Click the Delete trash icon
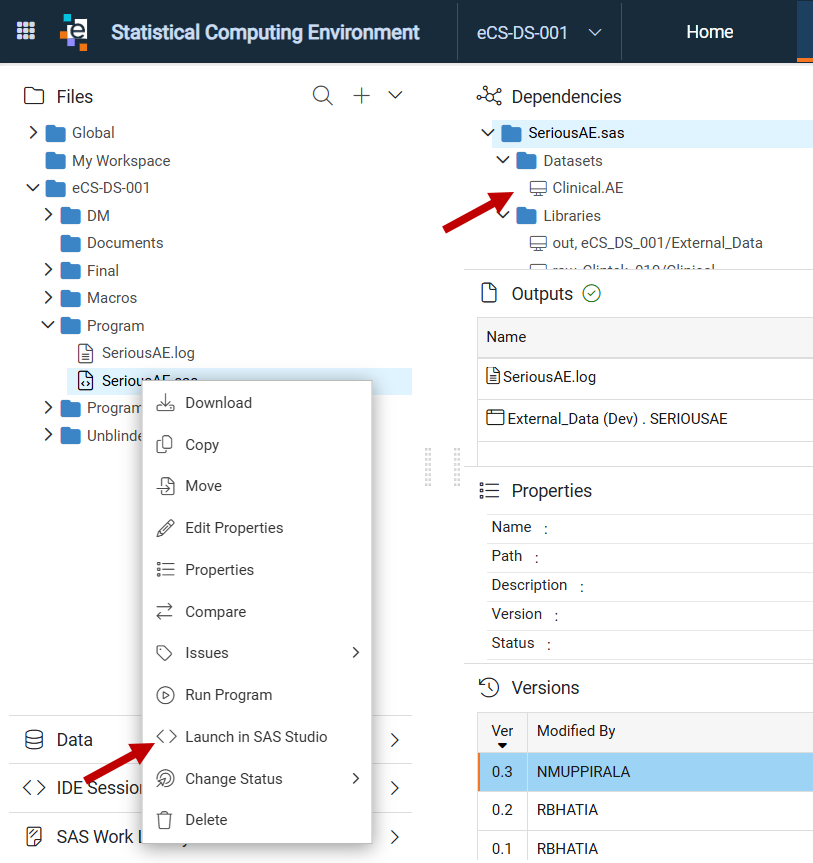 [165, 820]
